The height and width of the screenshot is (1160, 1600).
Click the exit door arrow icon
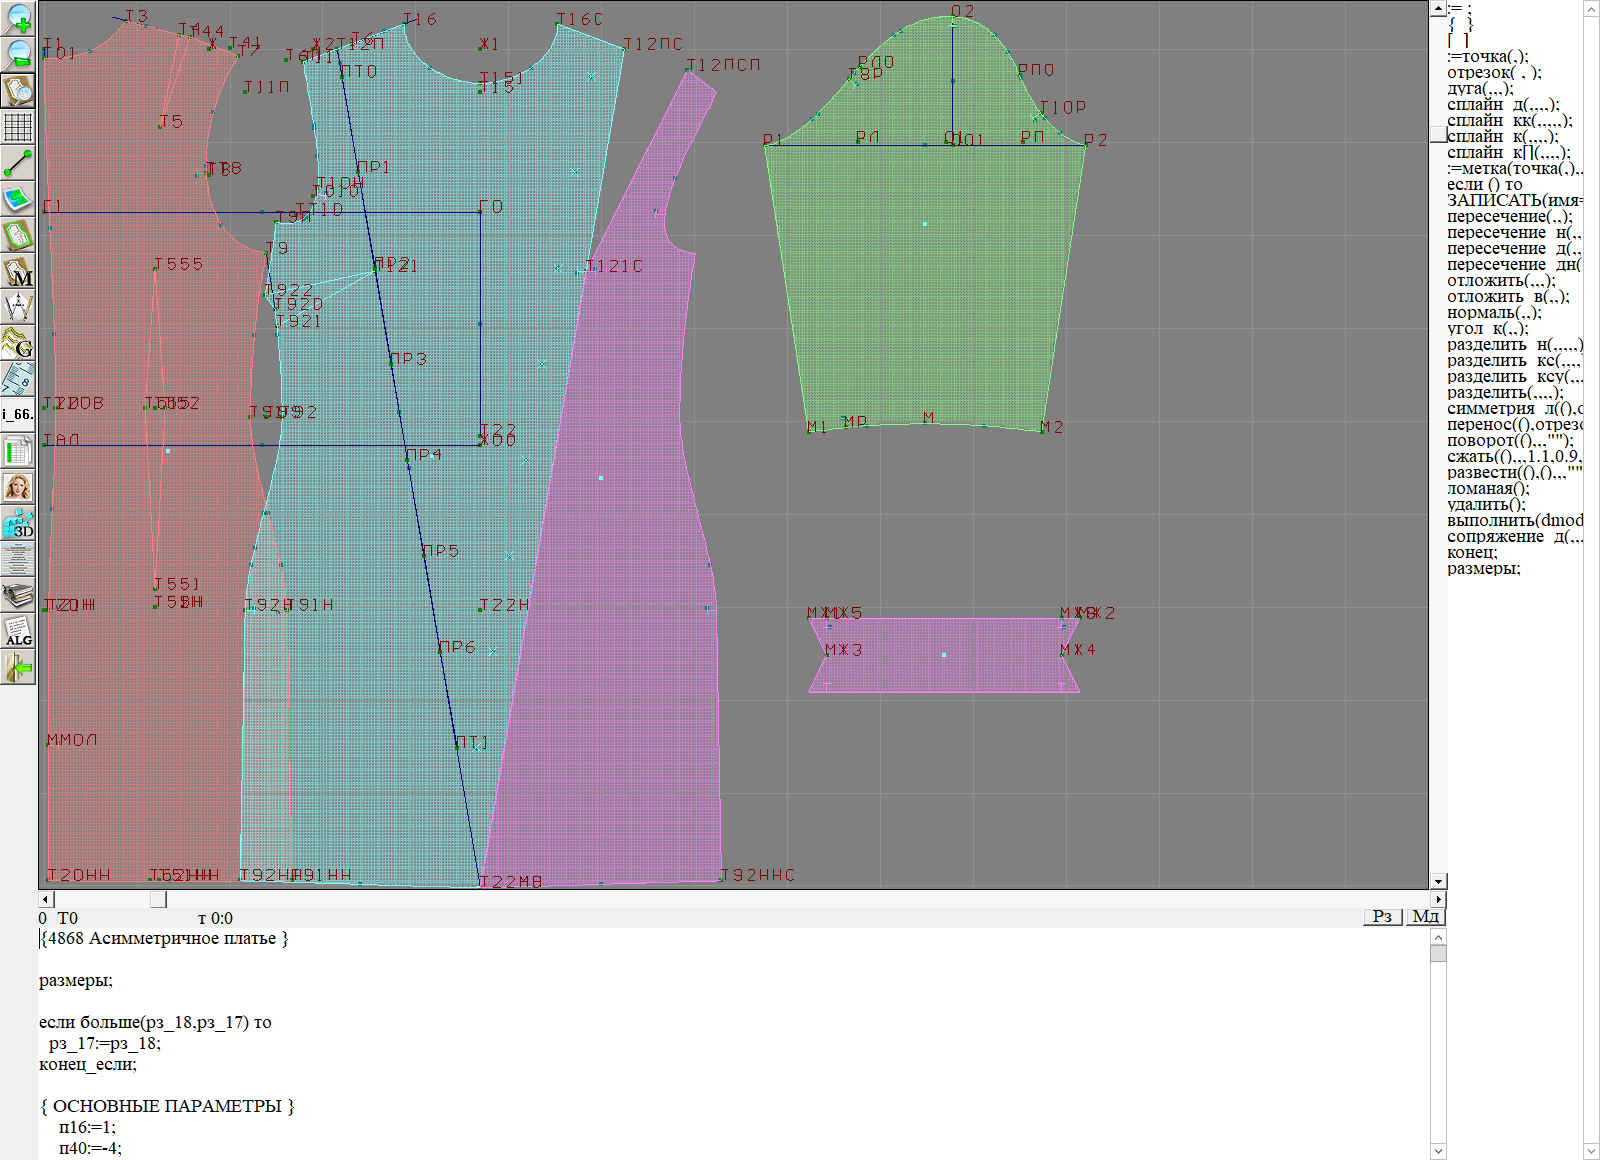pos(18,667)
